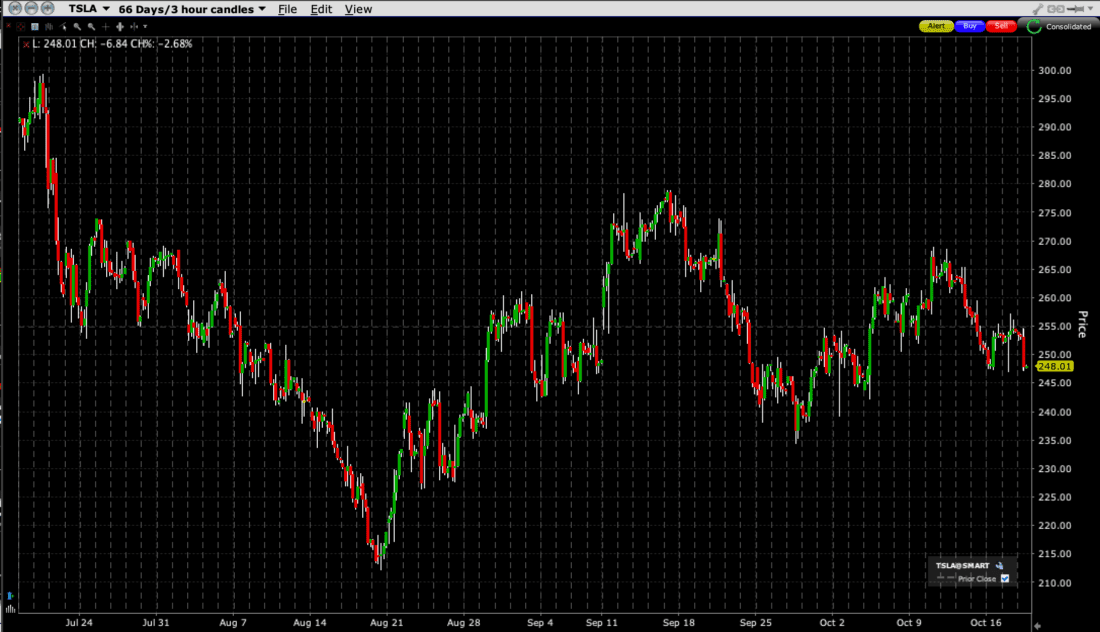Click the left arrow below price axis
Image resolution: width=1100 pixels, height=632 pixels.
(1037, 626)
